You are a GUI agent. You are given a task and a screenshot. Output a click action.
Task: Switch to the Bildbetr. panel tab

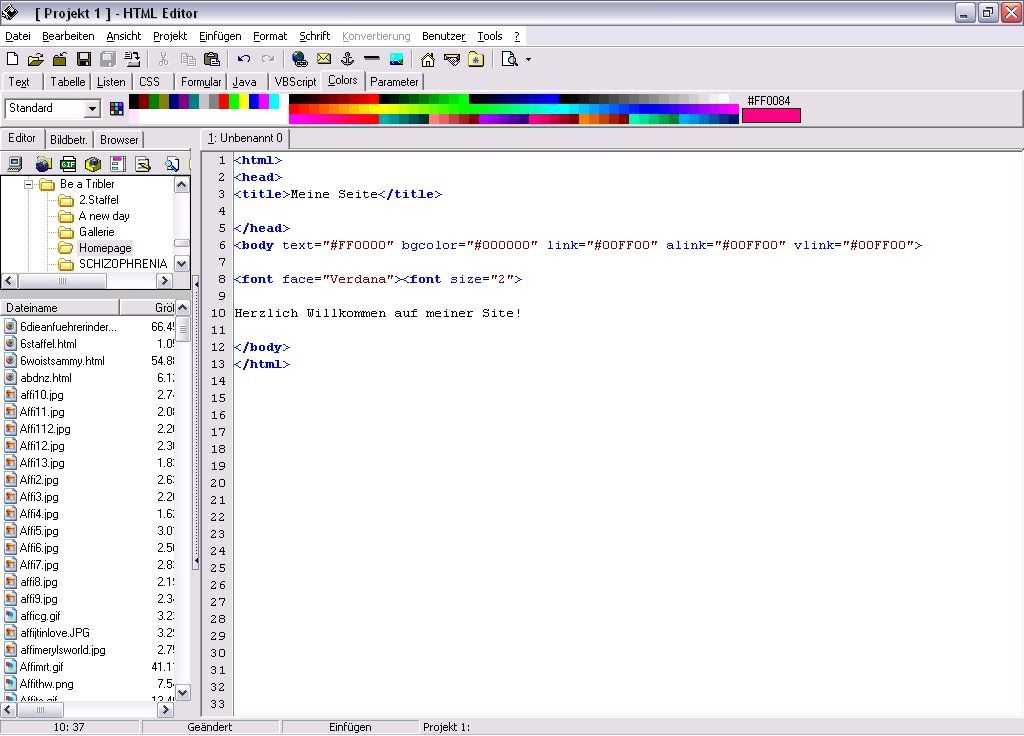click(69, 139)
